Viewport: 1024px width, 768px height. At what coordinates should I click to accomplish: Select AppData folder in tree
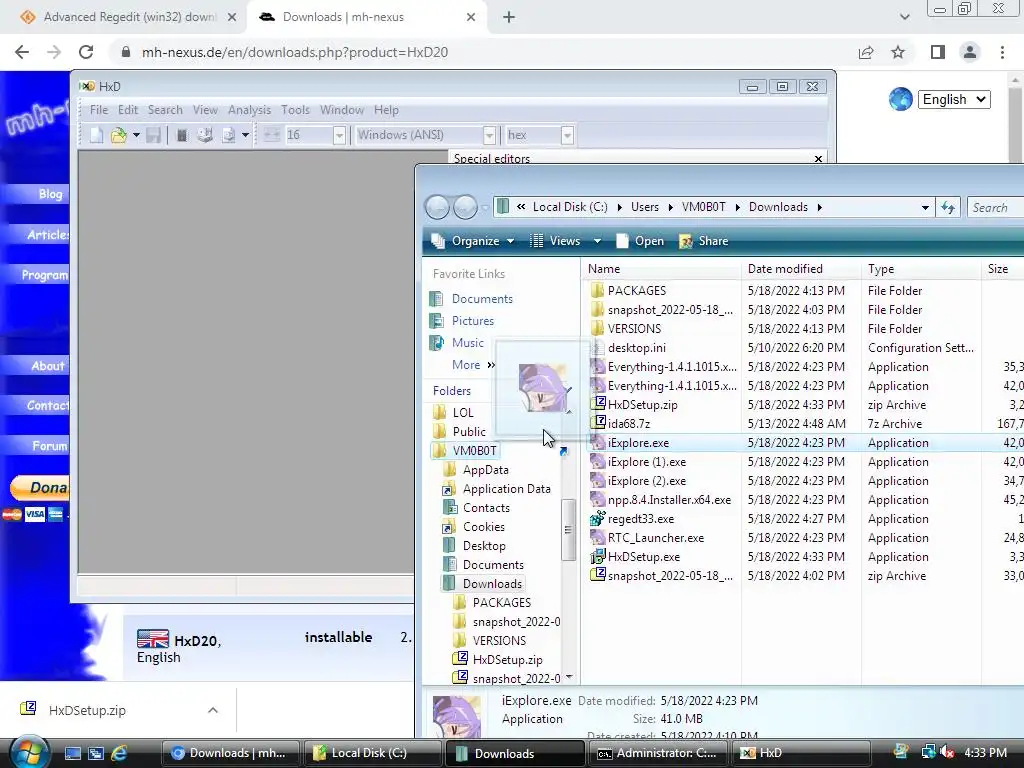tap(485, 470)
